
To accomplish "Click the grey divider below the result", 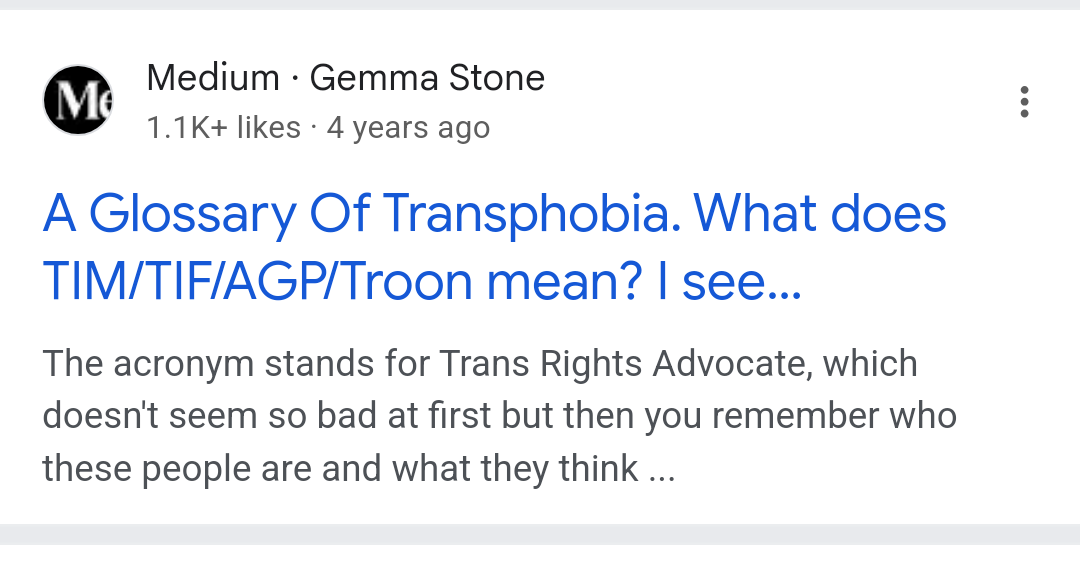I will click(x=540, y=534).
